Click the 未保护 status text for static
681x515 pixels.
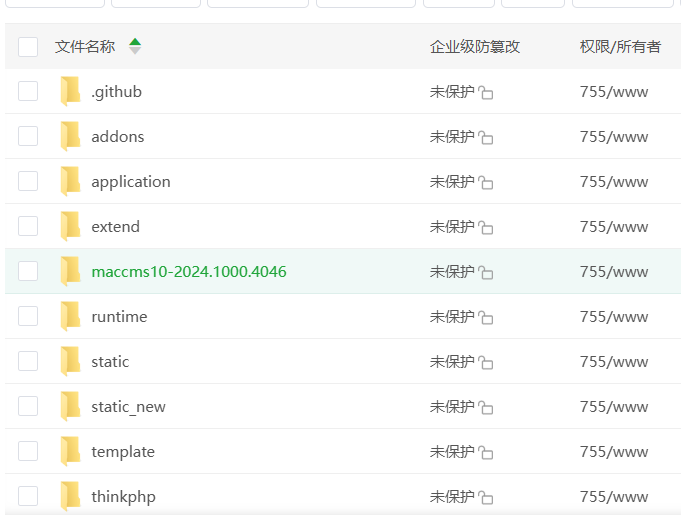(452, 361)
